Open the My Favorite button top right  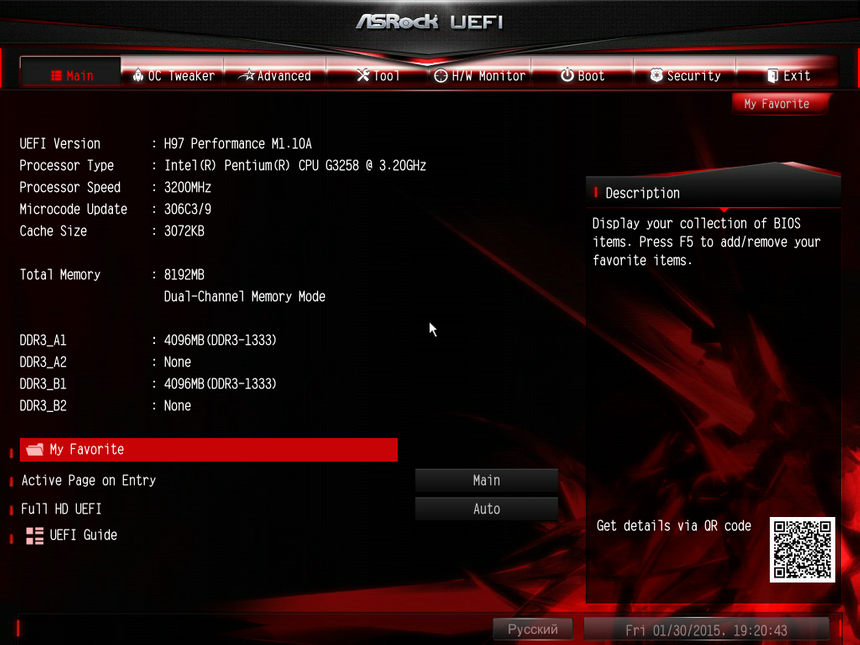pos(778,104)
